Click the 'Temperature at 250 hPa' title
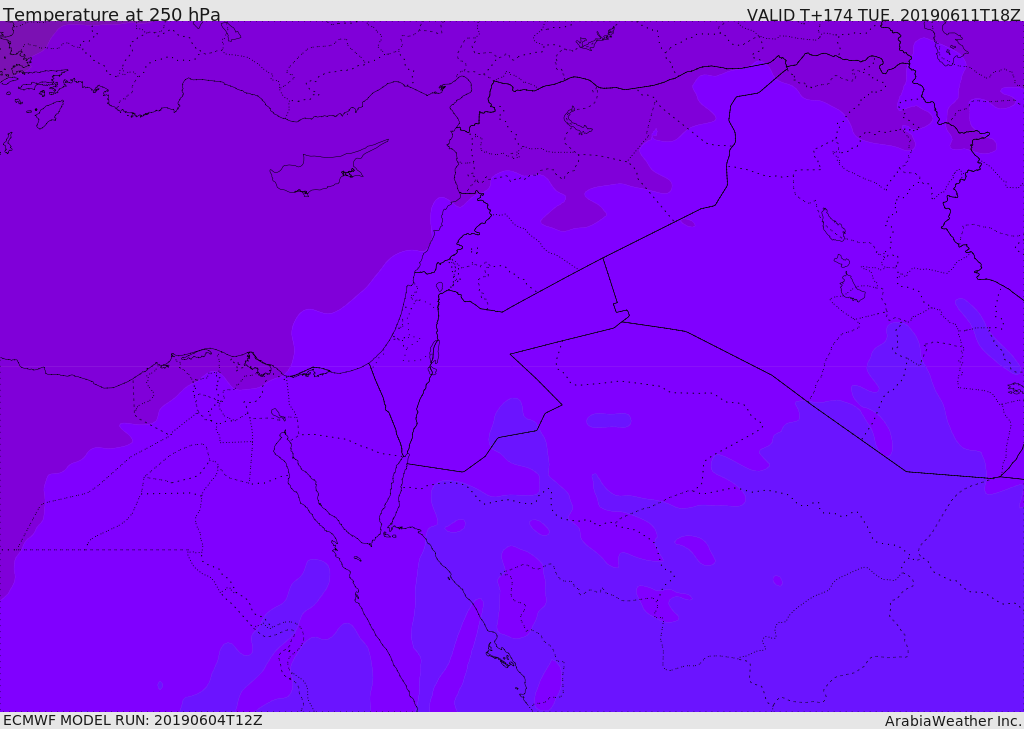The image size is (1024, 729). tap(112, 14)
